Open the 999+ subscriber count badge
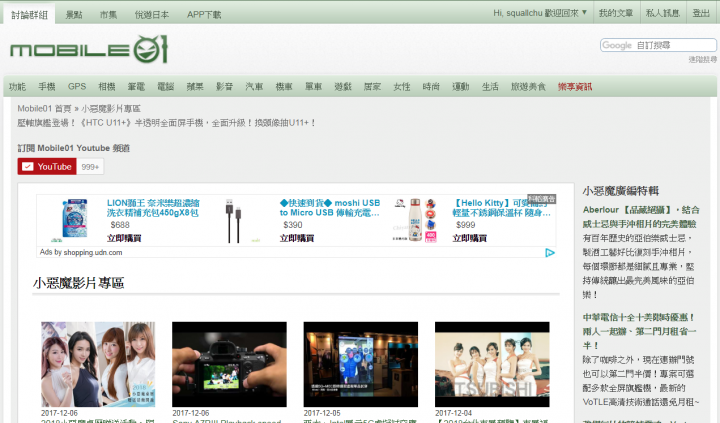720x423 pixels. tap(90, 167)
